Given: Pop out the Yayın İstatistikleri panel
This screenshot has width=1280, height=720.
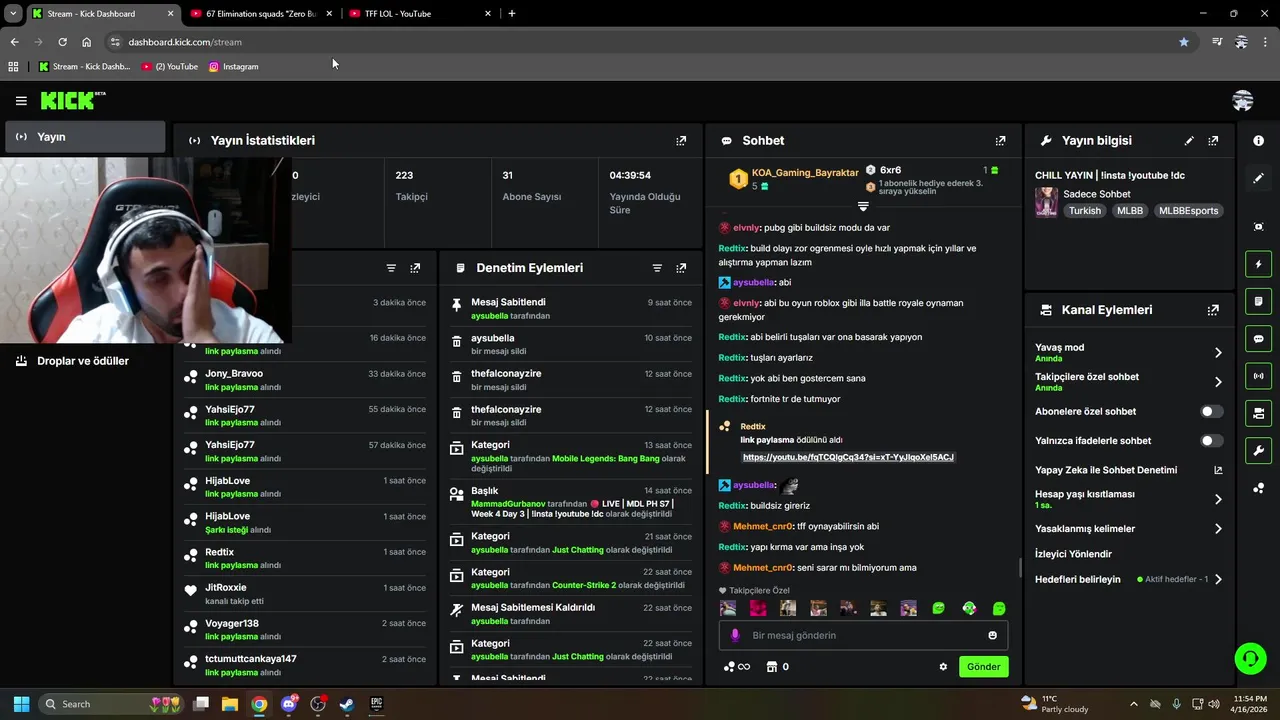Looking at the screenshot, I should pyautogui.click(x=681, y=141).
